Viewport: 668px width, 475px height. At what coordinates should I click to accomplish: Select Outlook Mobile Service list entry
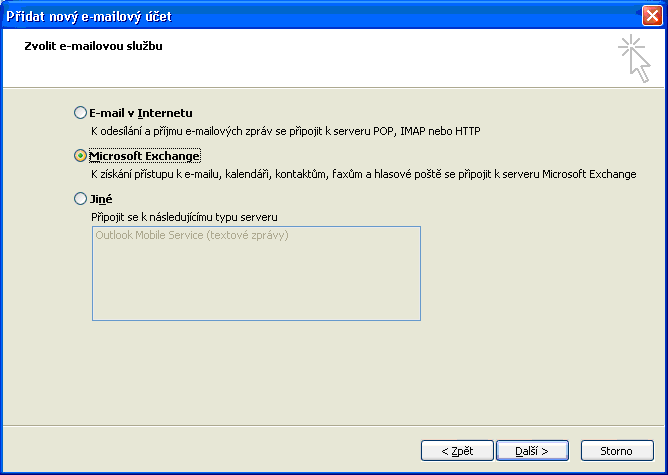192,235
